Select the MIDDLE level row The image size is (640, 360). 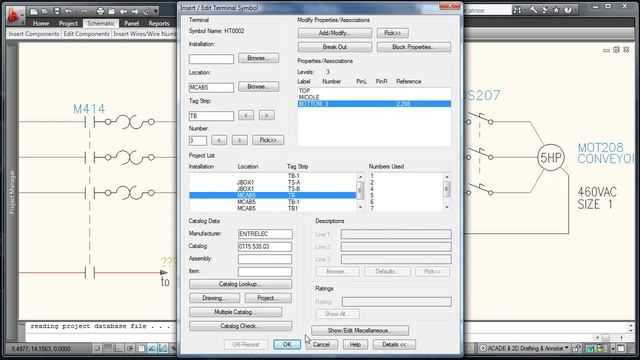(x=374, y=97)
